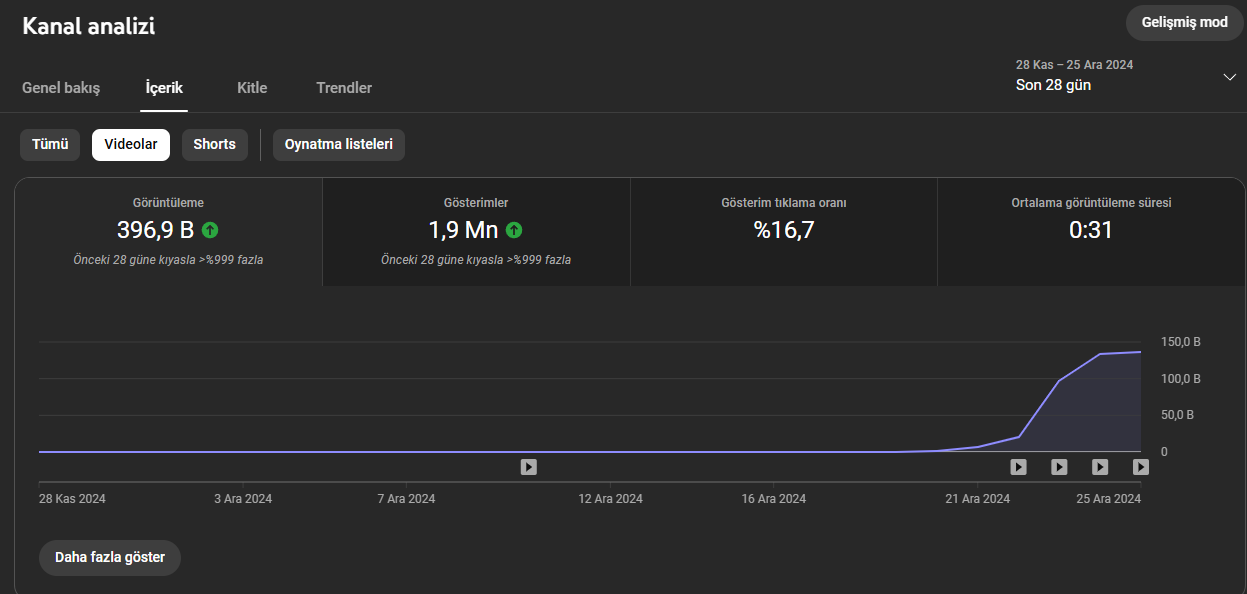Image resolution: width=1247 pixels, height=594 pixels.
Task: Open the last video marker at chart's right end
Action: 1140,466
